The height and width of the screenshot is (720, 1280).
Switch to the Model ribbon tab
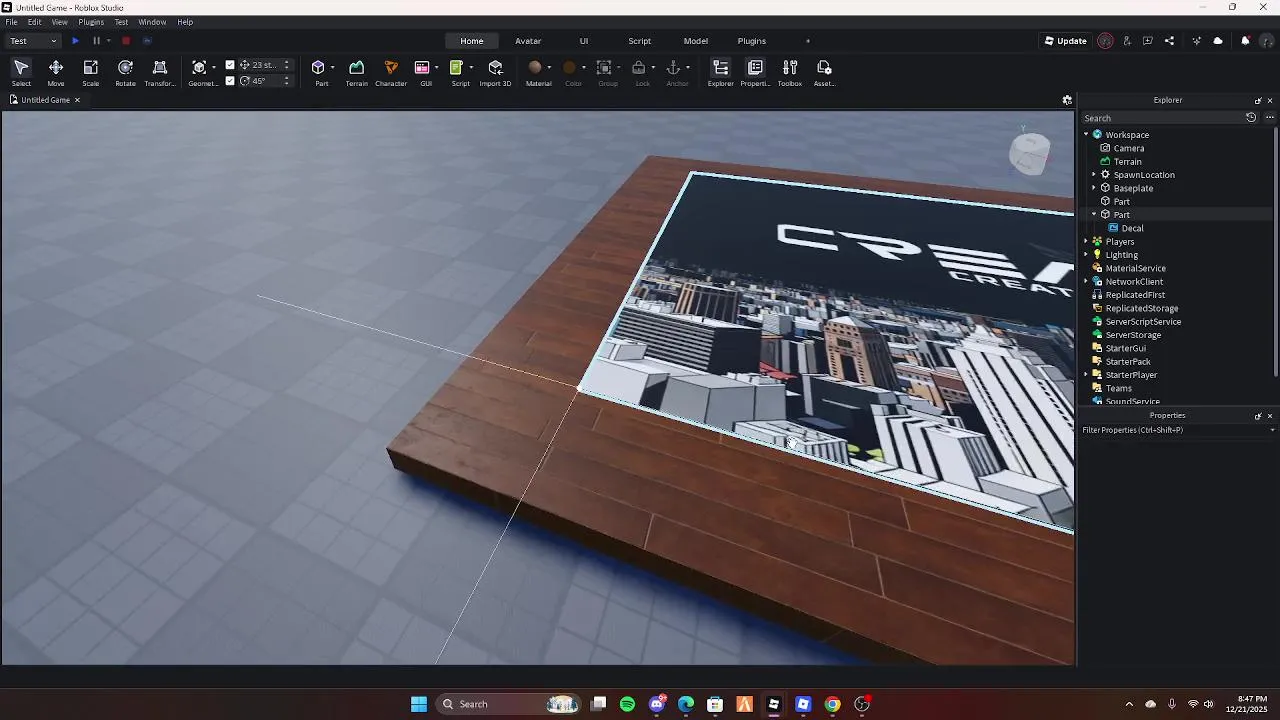pos(696,41)
